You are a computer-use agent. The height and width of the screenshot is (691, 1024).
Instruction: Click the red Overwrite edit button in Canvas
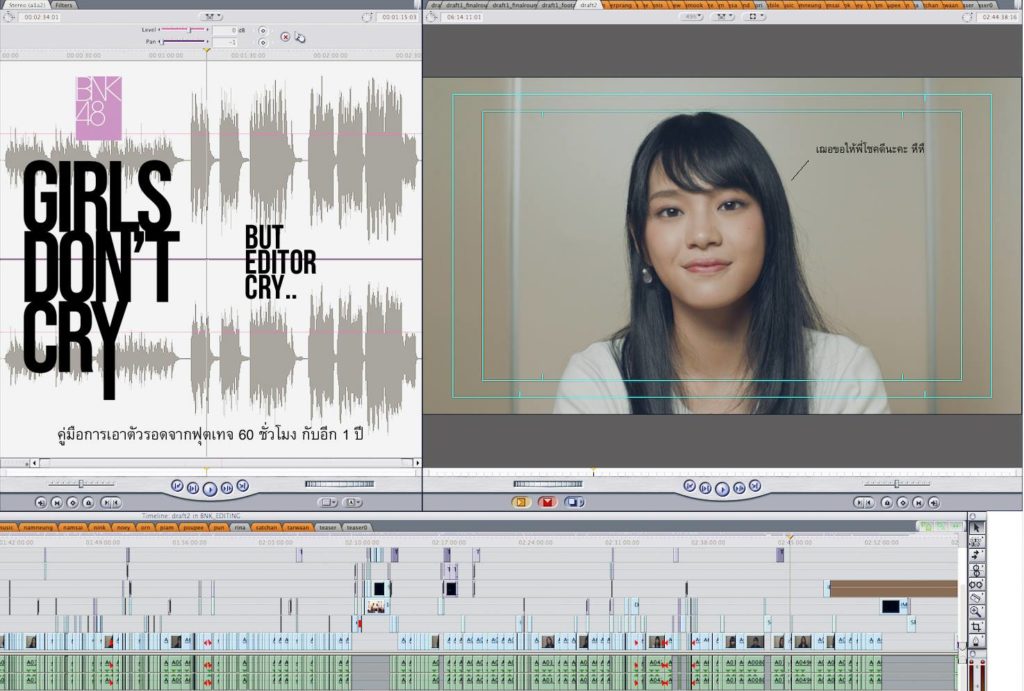coord(547,502)
